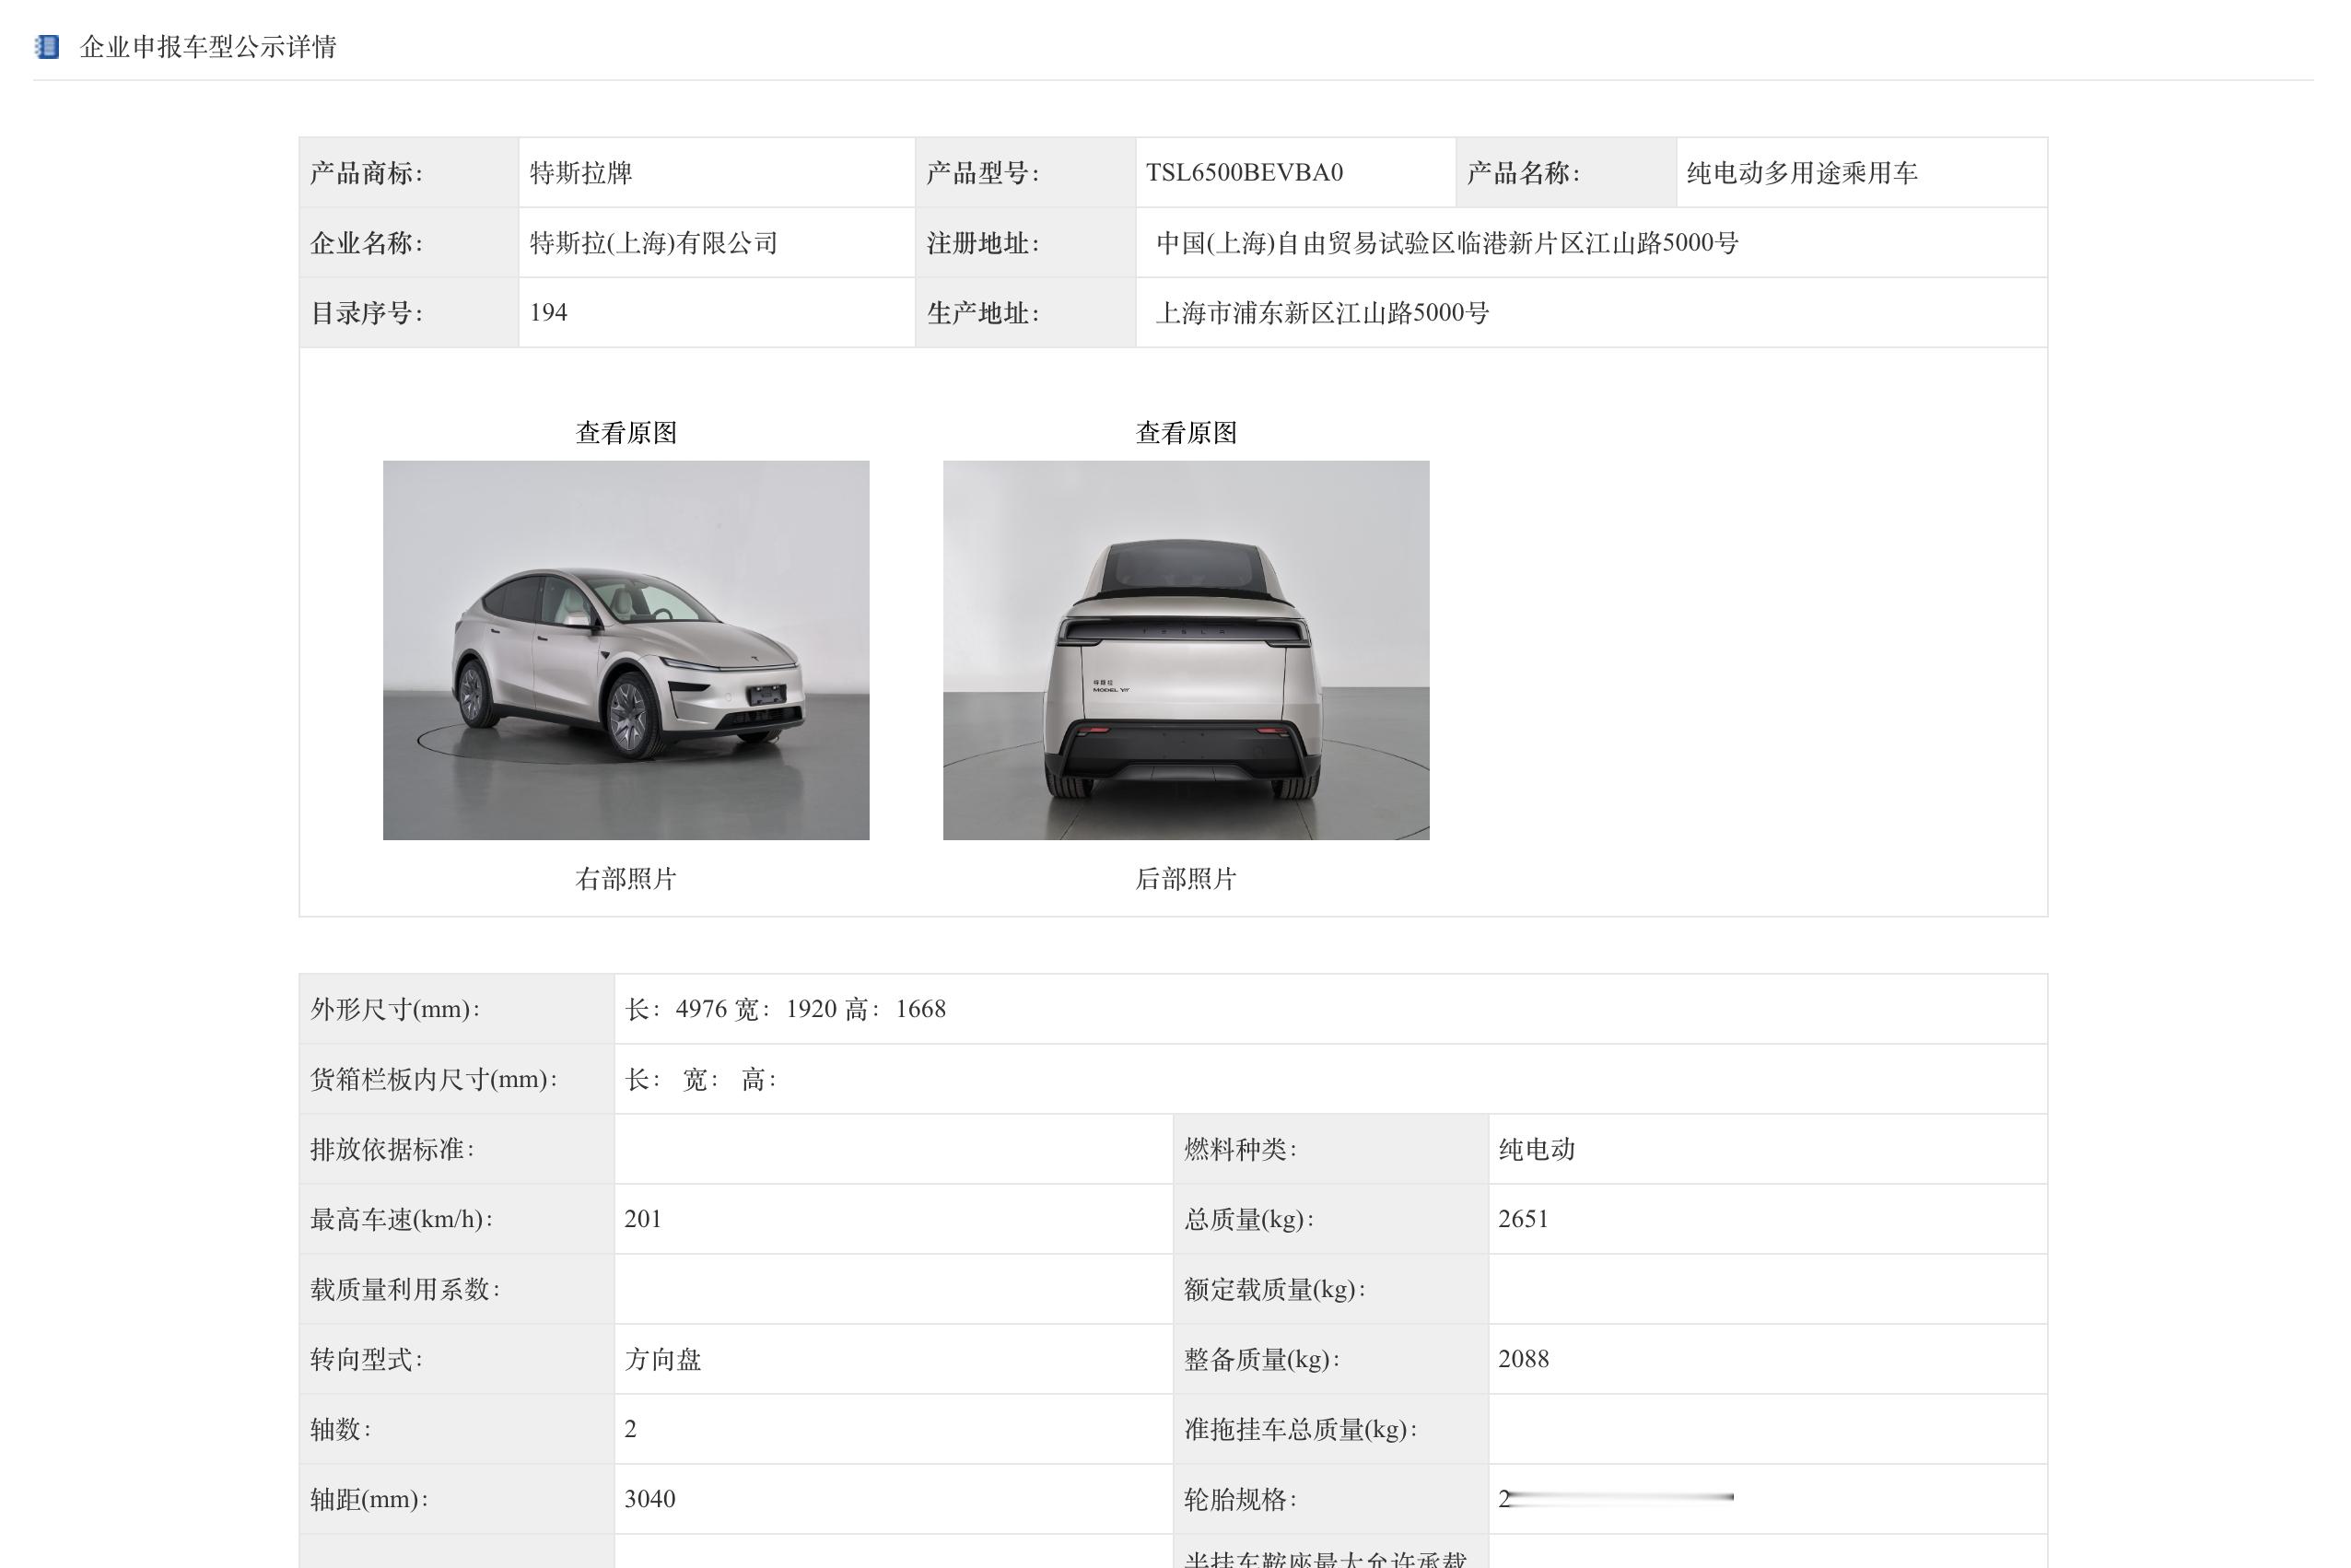This screenshot has height=1568, width=2351.
Task: Click the 准拖挂车总质量(kg) label
Action: (1301, 1429)
